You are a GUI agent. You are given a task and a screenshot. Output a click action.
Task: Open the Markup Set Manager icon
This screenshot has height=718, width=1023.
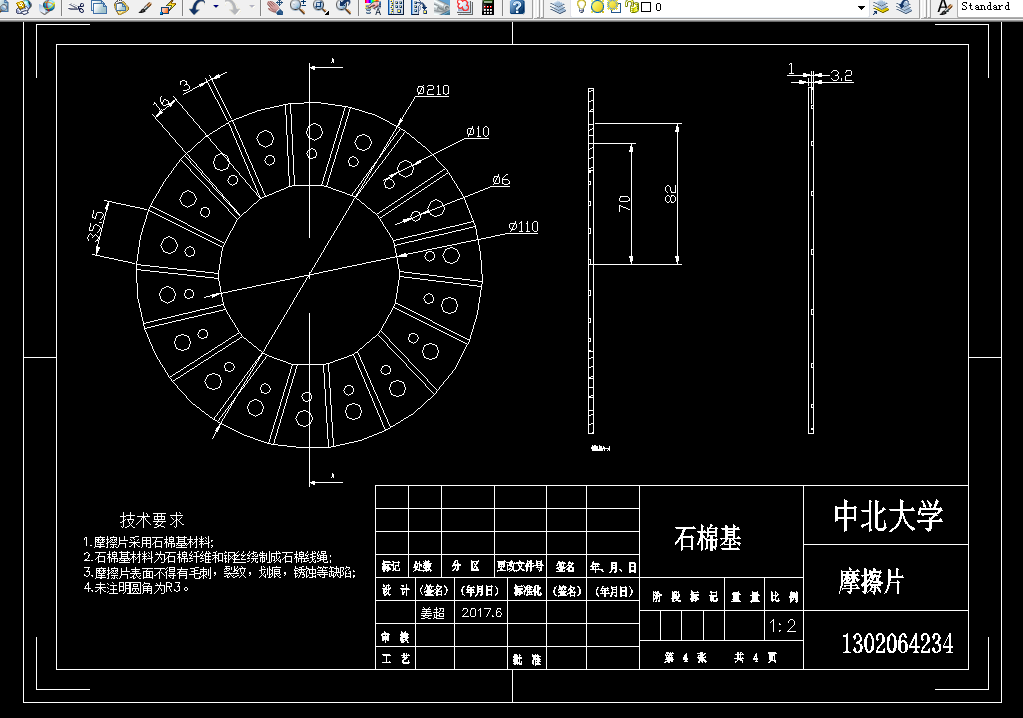tap(465, 7)
